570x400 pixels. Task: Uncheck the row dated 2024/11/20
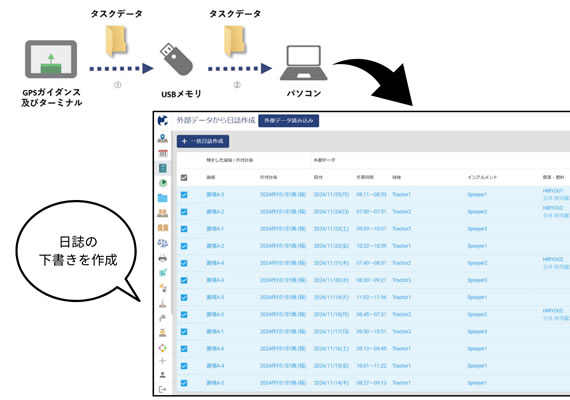pos(184,280)
